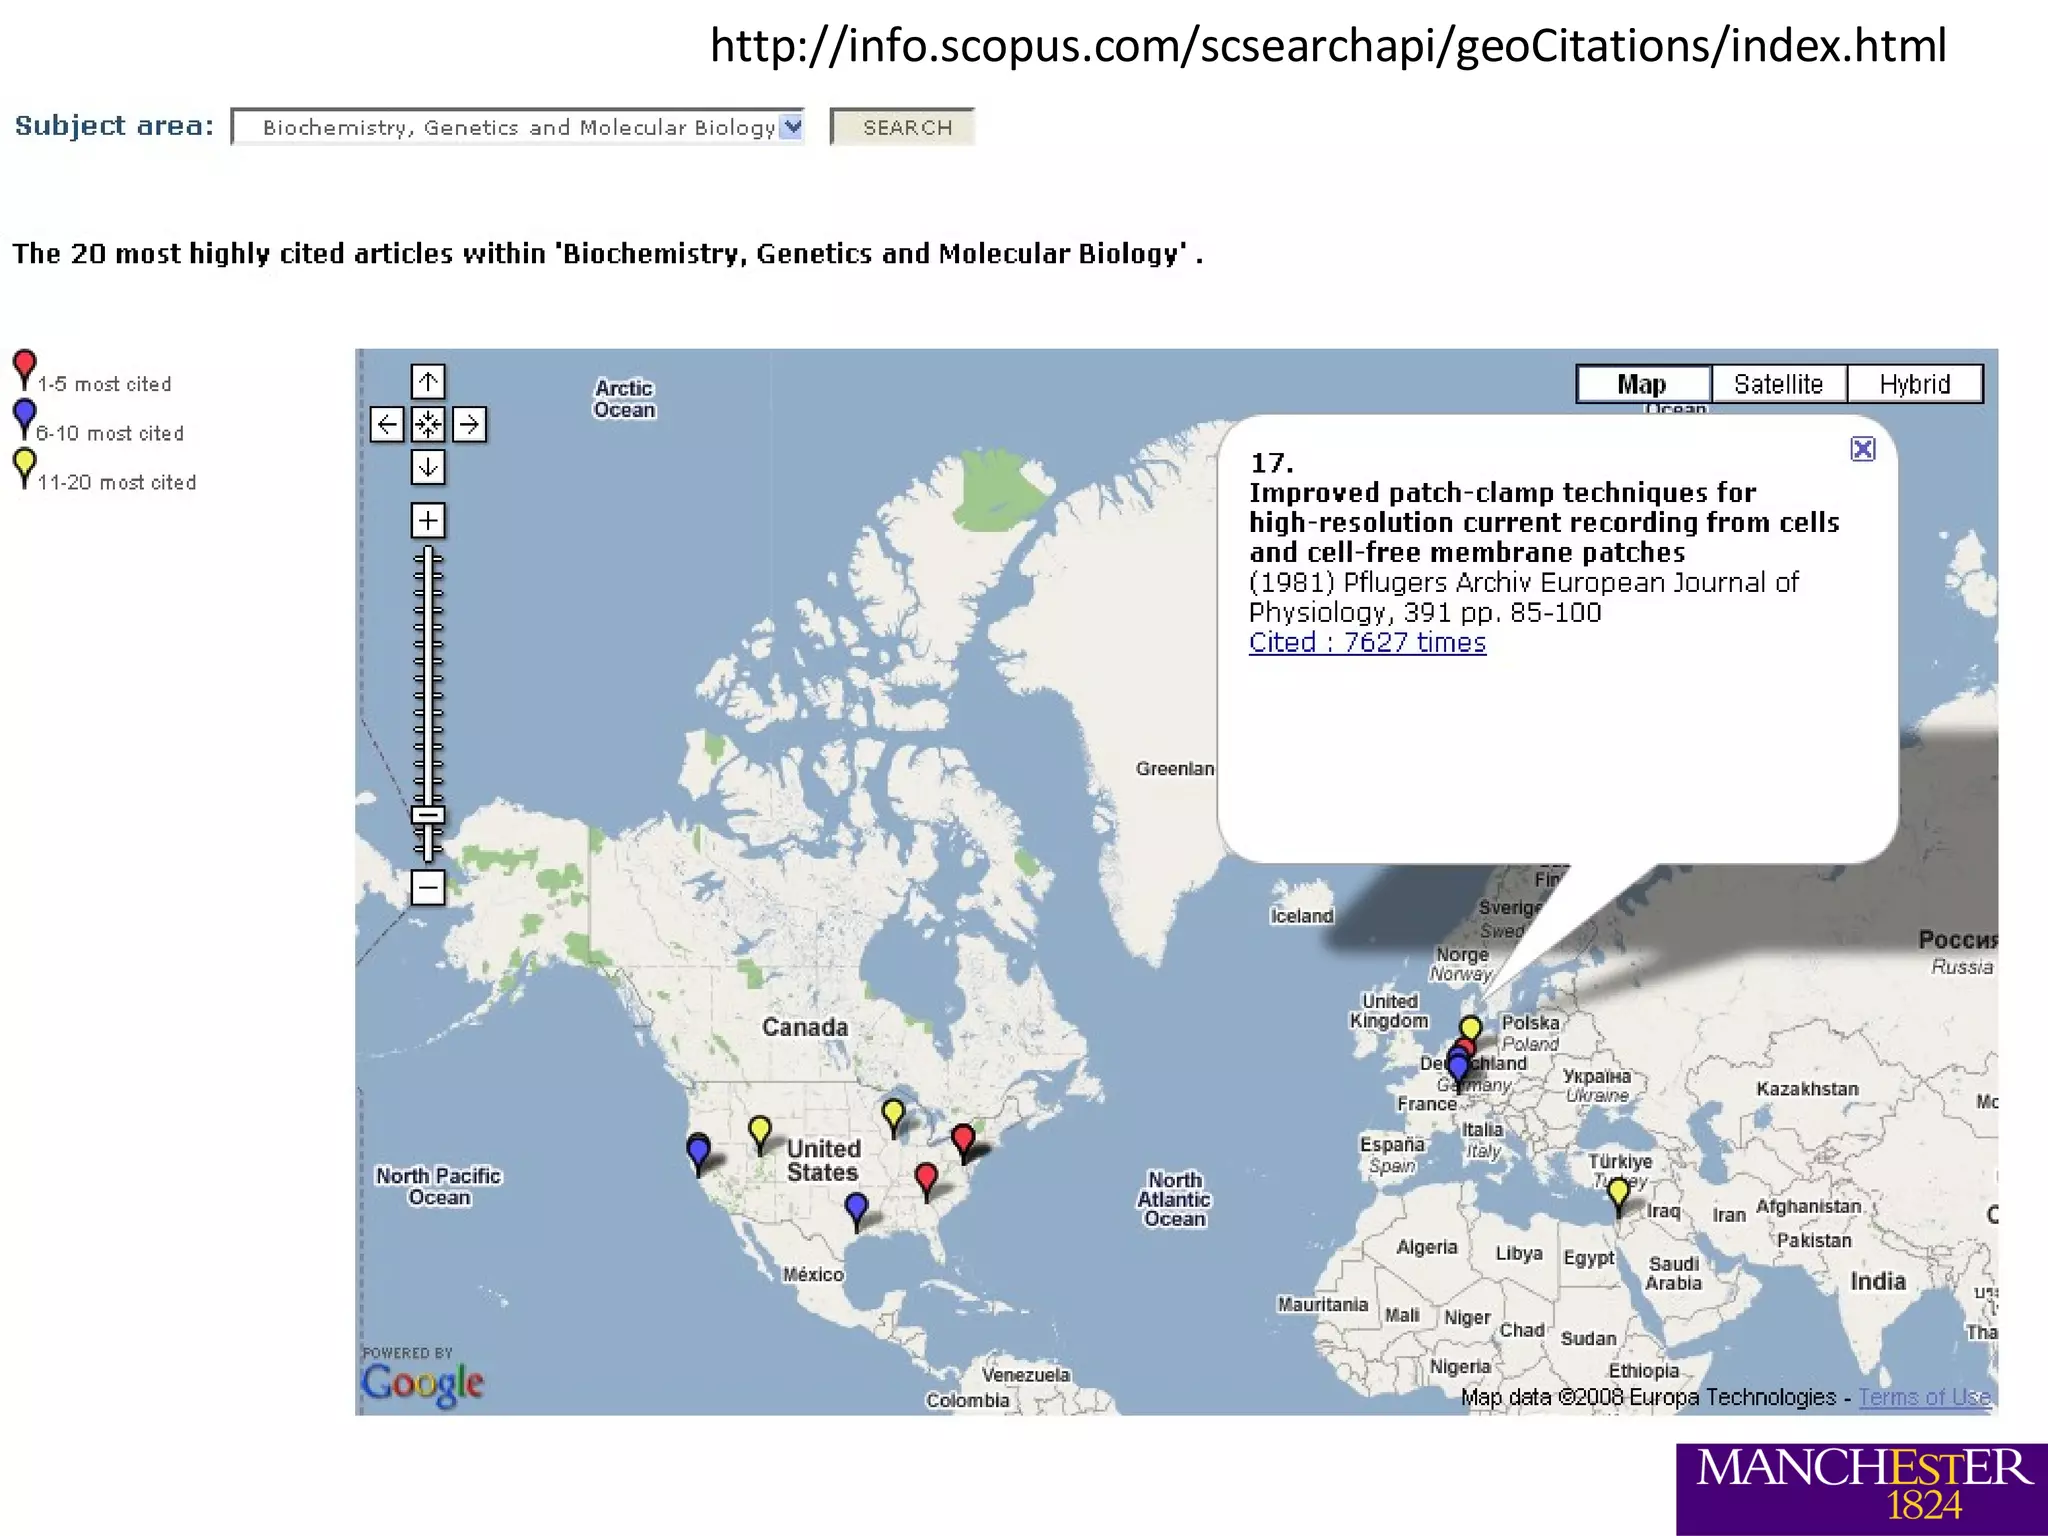The height and width of the screenshot is (1536, 2048).
Task: Click the 'North Atlantic Ocean' label
Action: click(1174, 1199)
